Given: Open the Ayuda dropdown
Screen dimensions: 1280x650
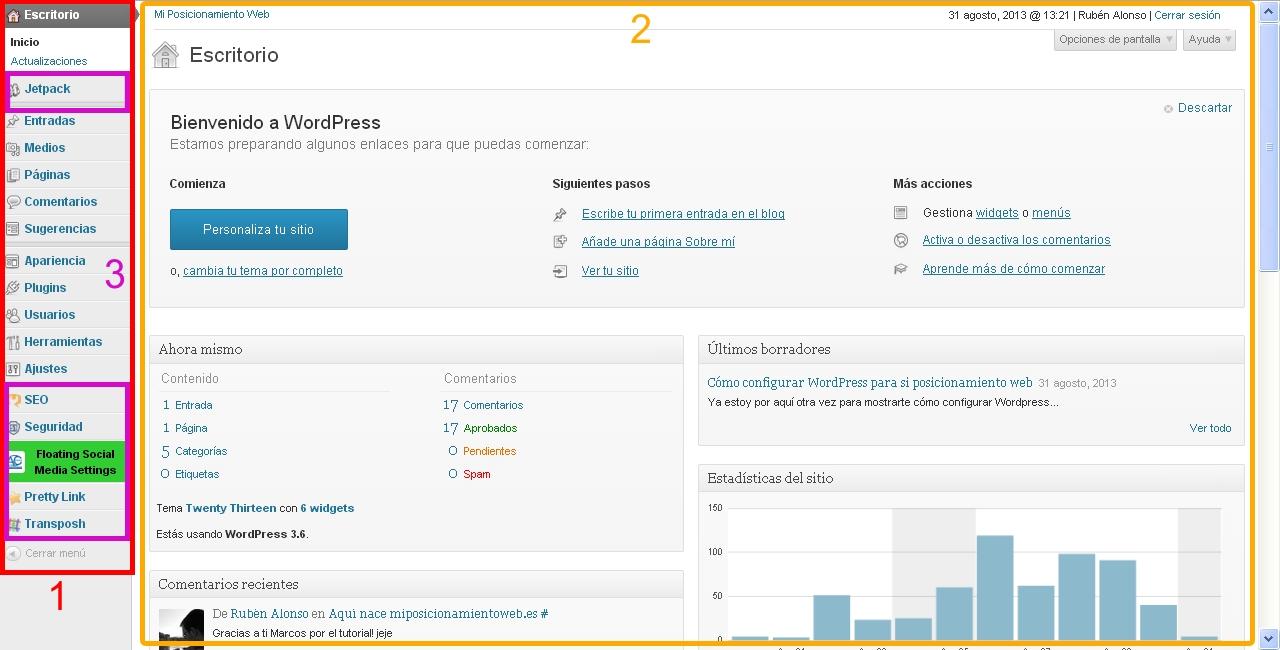Looking at the screenshot, I should pos(1207,39).
